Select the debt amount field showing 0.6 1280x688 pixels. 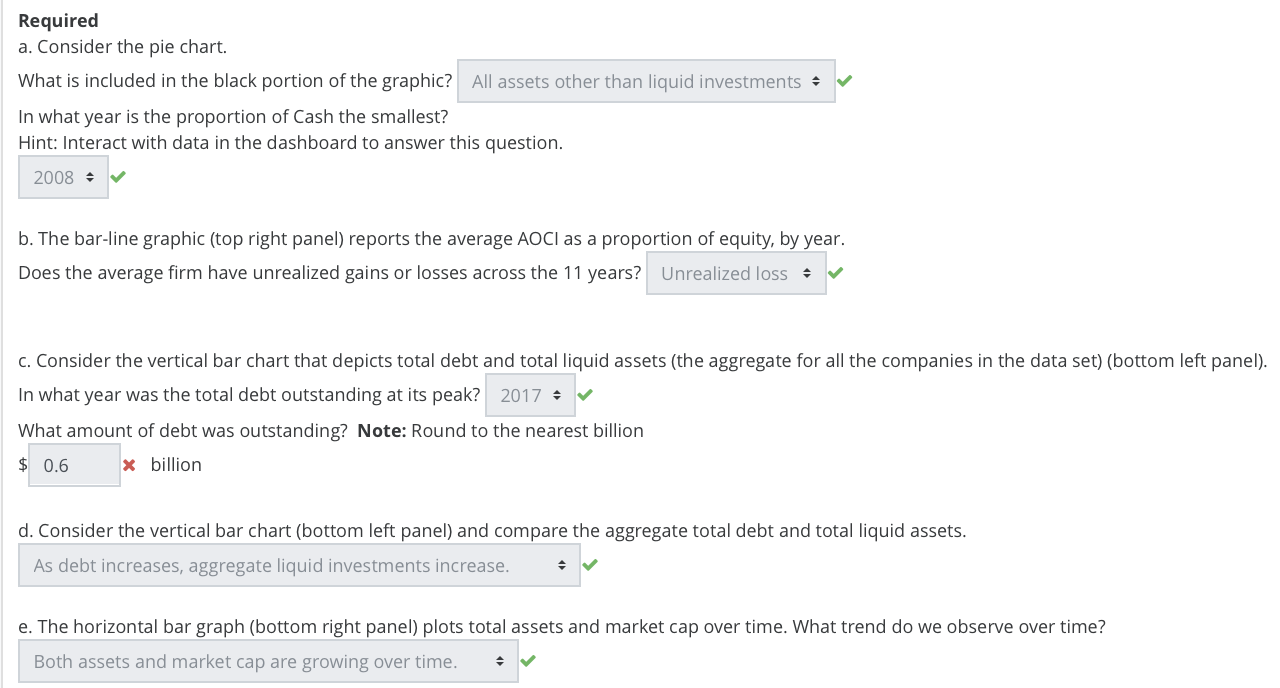pyautogui.click(x=74, y=464)
